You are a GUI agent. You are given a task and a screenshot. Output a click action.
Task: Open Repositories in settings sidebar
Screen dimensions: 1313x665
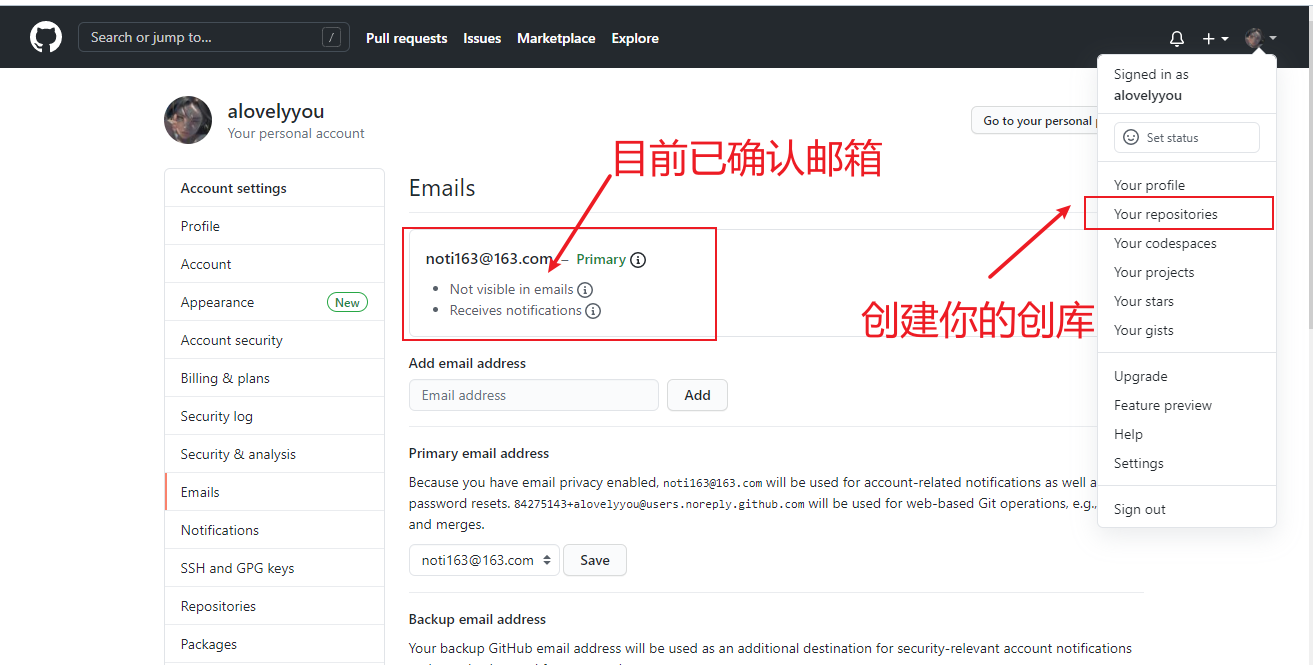[x=274, y=606]
